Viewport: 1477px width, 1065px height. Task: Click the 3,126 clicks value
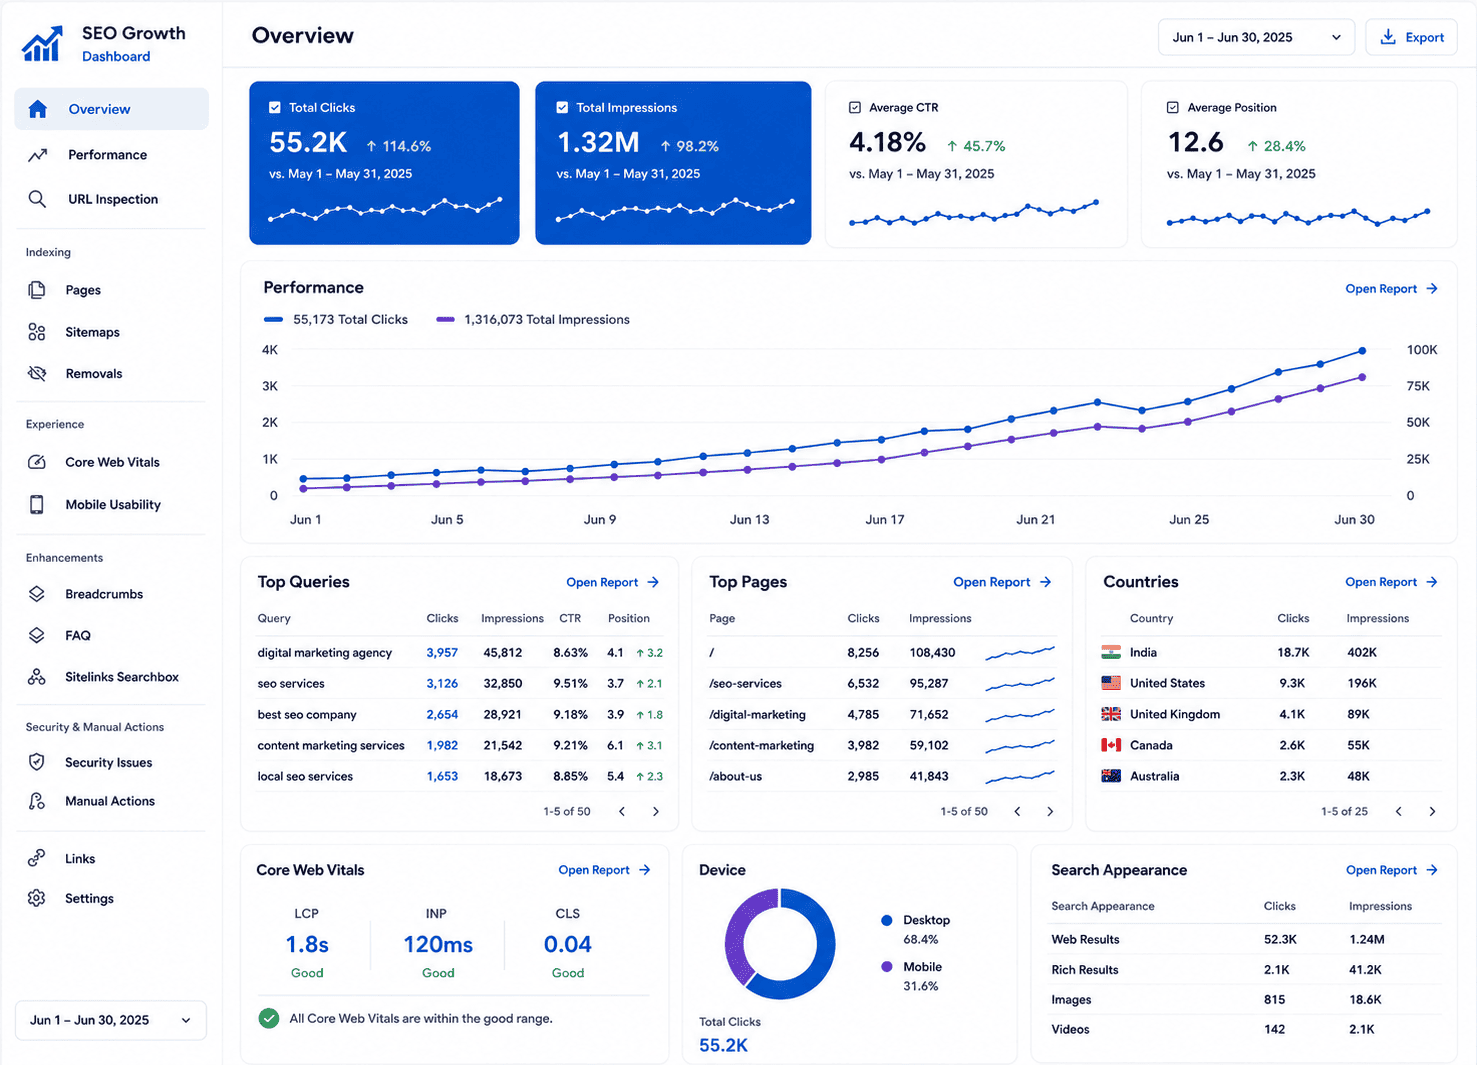[x=442, y=684]
